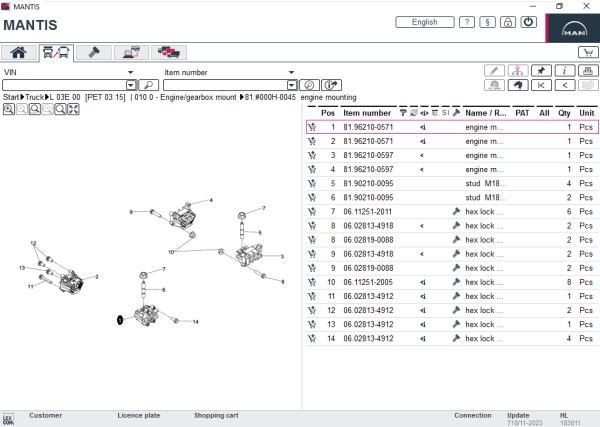Jump to first with the |< button
Viewport: 600px width, 427px height.
point(541,85)
